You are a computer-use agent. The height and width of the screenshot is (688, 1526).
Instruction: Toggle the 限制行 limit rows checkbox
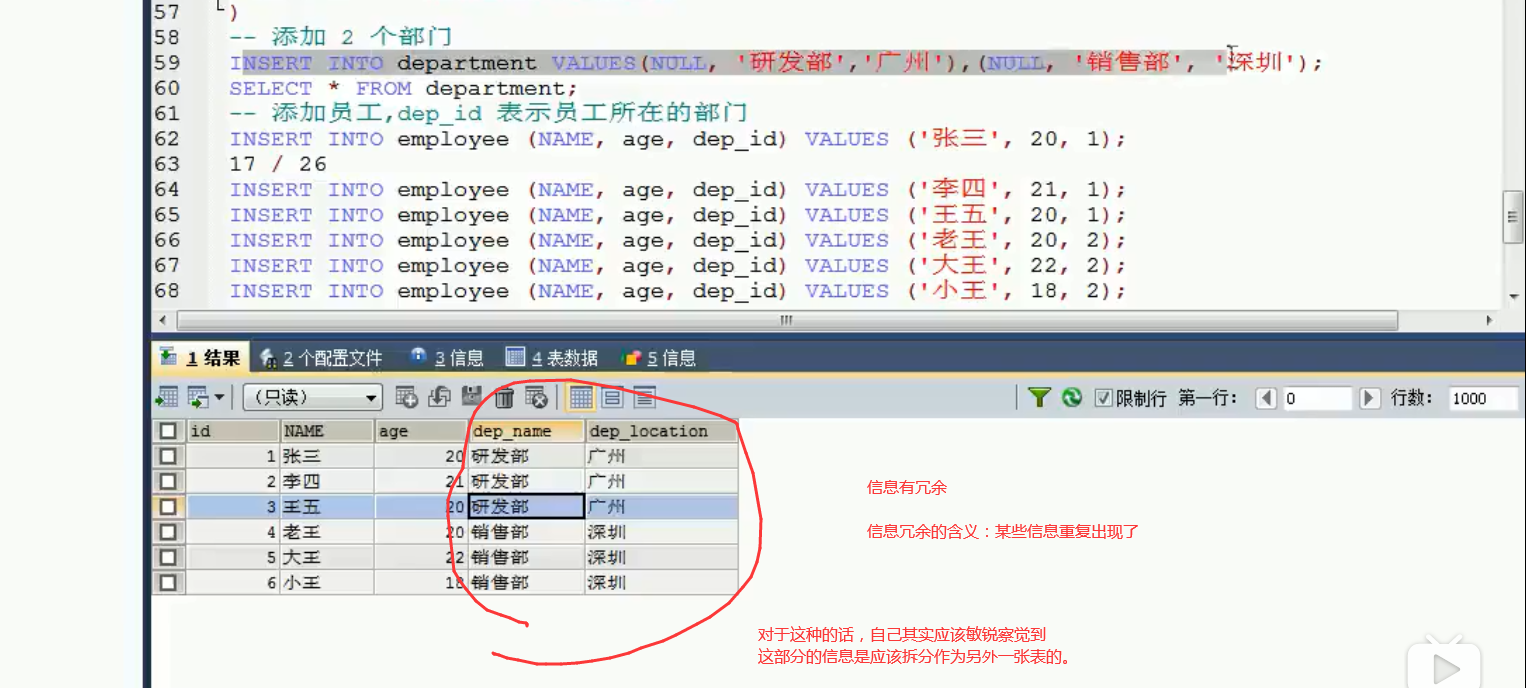click(1103, 398)
